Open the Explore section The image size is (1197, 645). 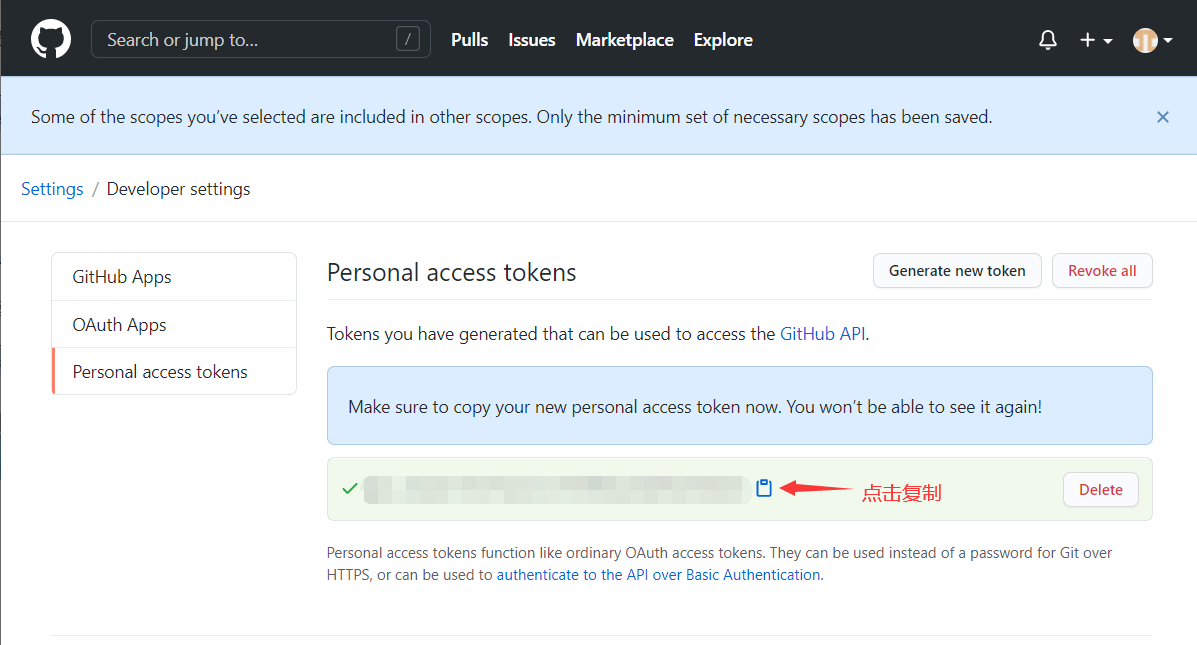[x=722, y=39]
